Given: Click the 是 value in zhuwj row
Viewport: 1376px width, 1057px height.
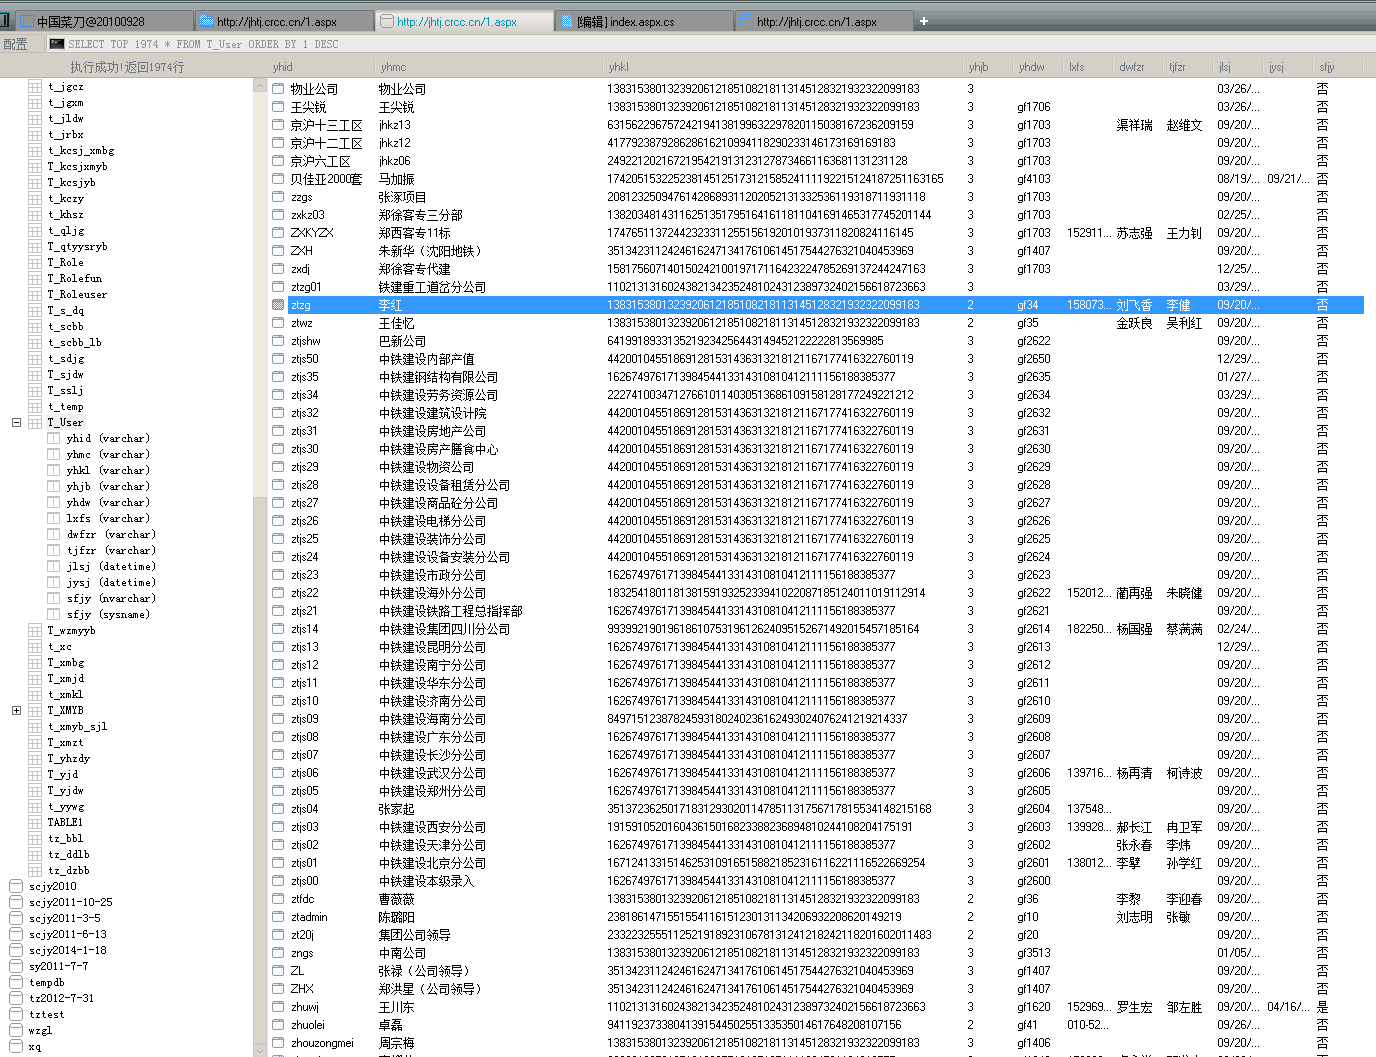Looking at the screenshot, I should [x=1323, y=1007].
